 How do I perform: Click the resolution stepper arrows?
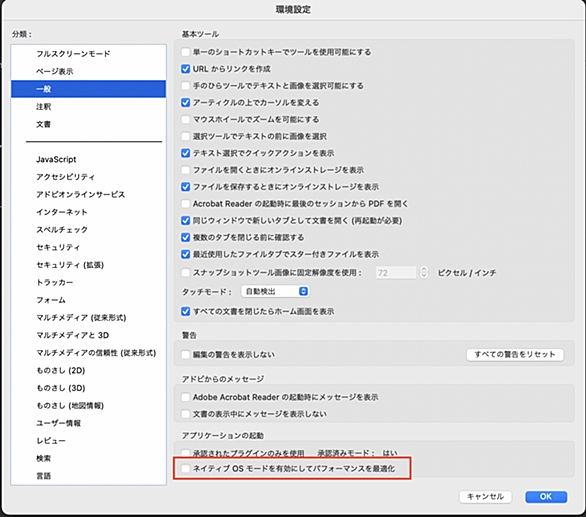[x=423, y=272]
